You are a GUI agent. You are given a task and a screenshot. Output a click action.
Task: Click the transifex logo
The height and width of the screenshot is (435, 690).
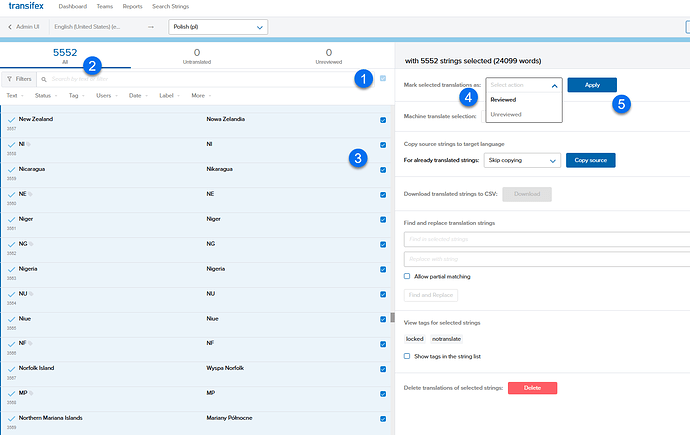[26, 6]
